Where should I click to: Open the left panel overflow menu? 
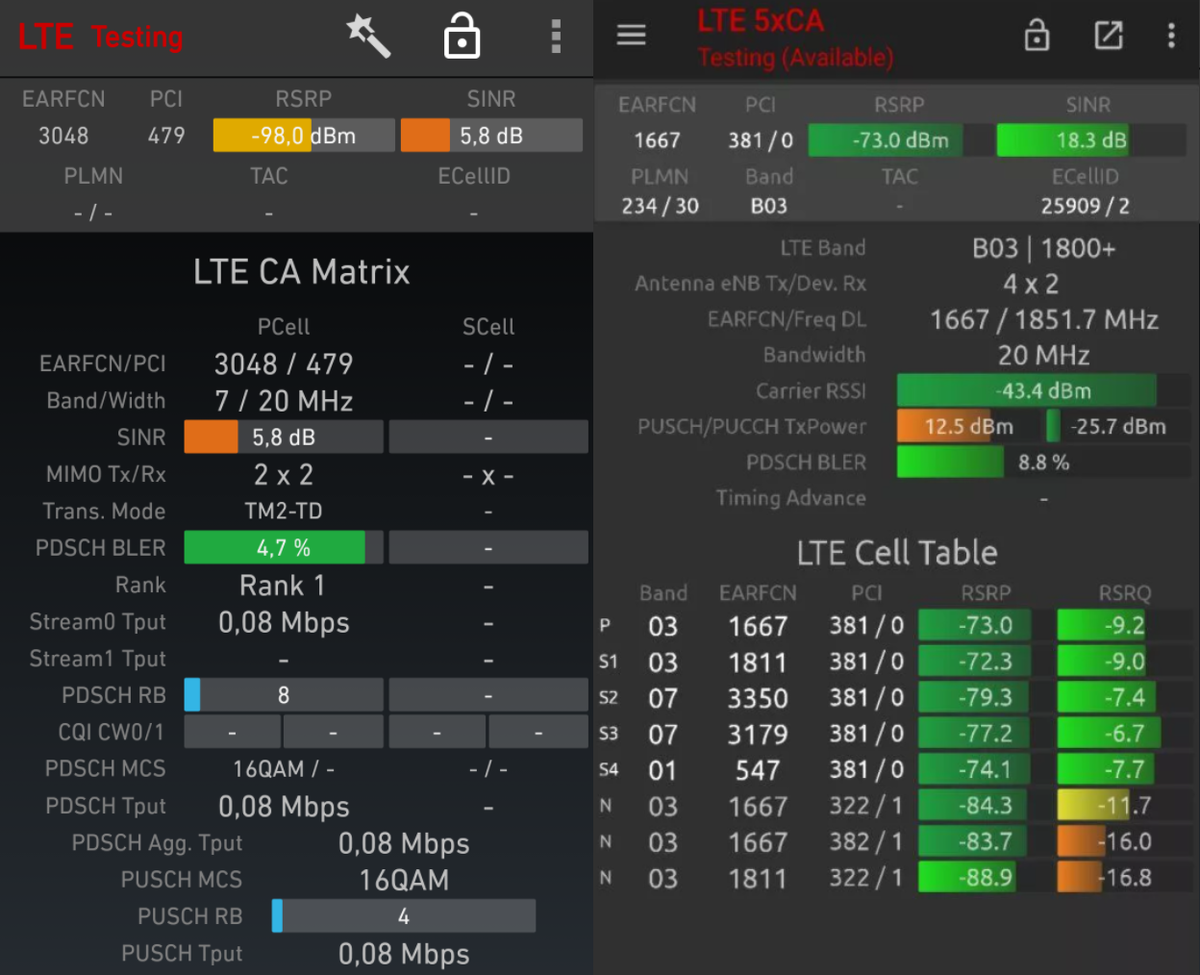tap(556, 35)
